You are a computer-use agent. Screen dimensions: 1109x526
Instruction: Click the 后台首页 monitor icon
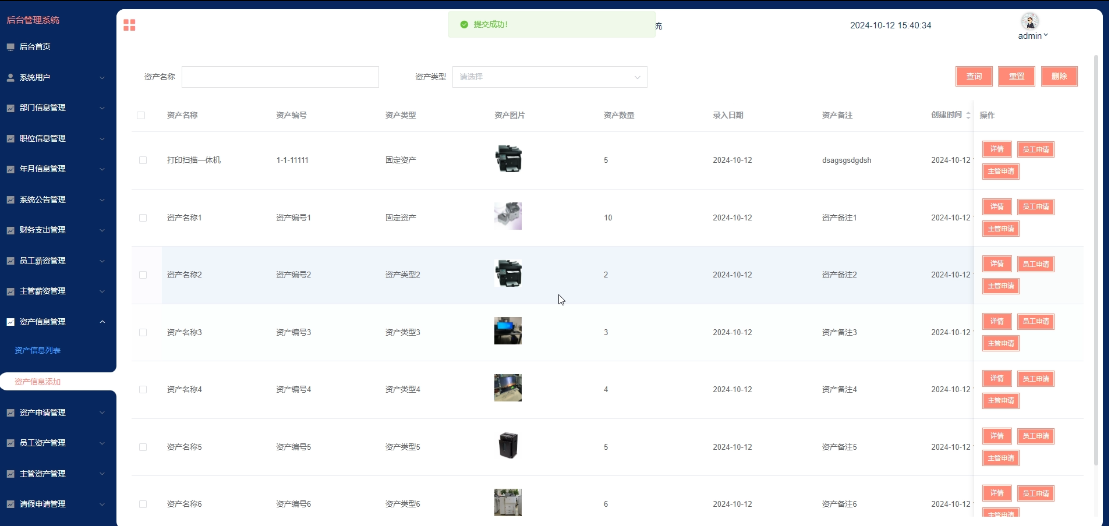pyautogui.click(x=11, y=47)
